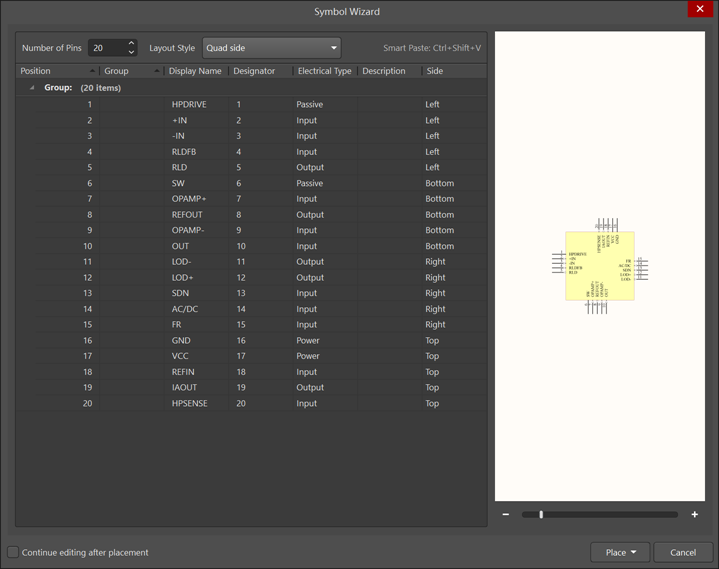
Task: Zoom in preview with plus icon
Action: tap(694, 514)
